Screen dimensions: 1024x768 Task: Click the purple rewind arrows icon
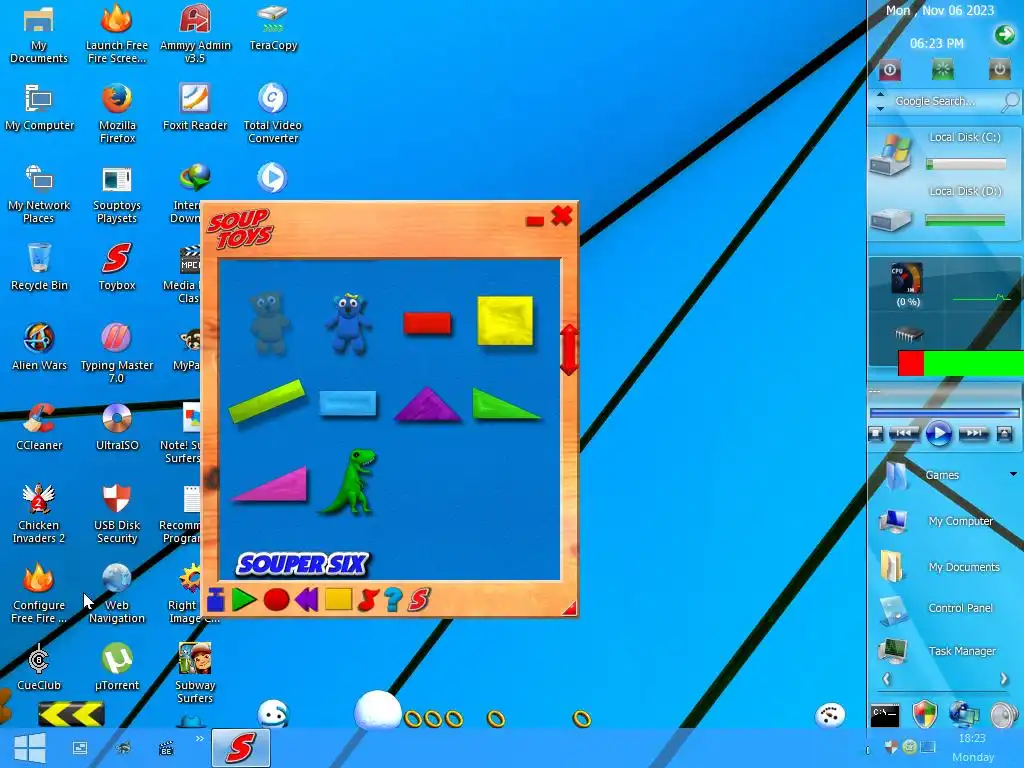(x=306, y=600)
